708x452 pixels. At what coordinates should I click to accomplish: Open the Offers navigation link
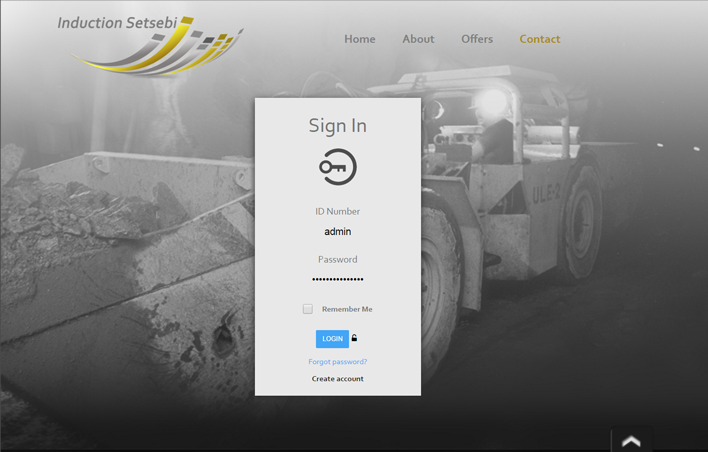[x=477, y=39]
